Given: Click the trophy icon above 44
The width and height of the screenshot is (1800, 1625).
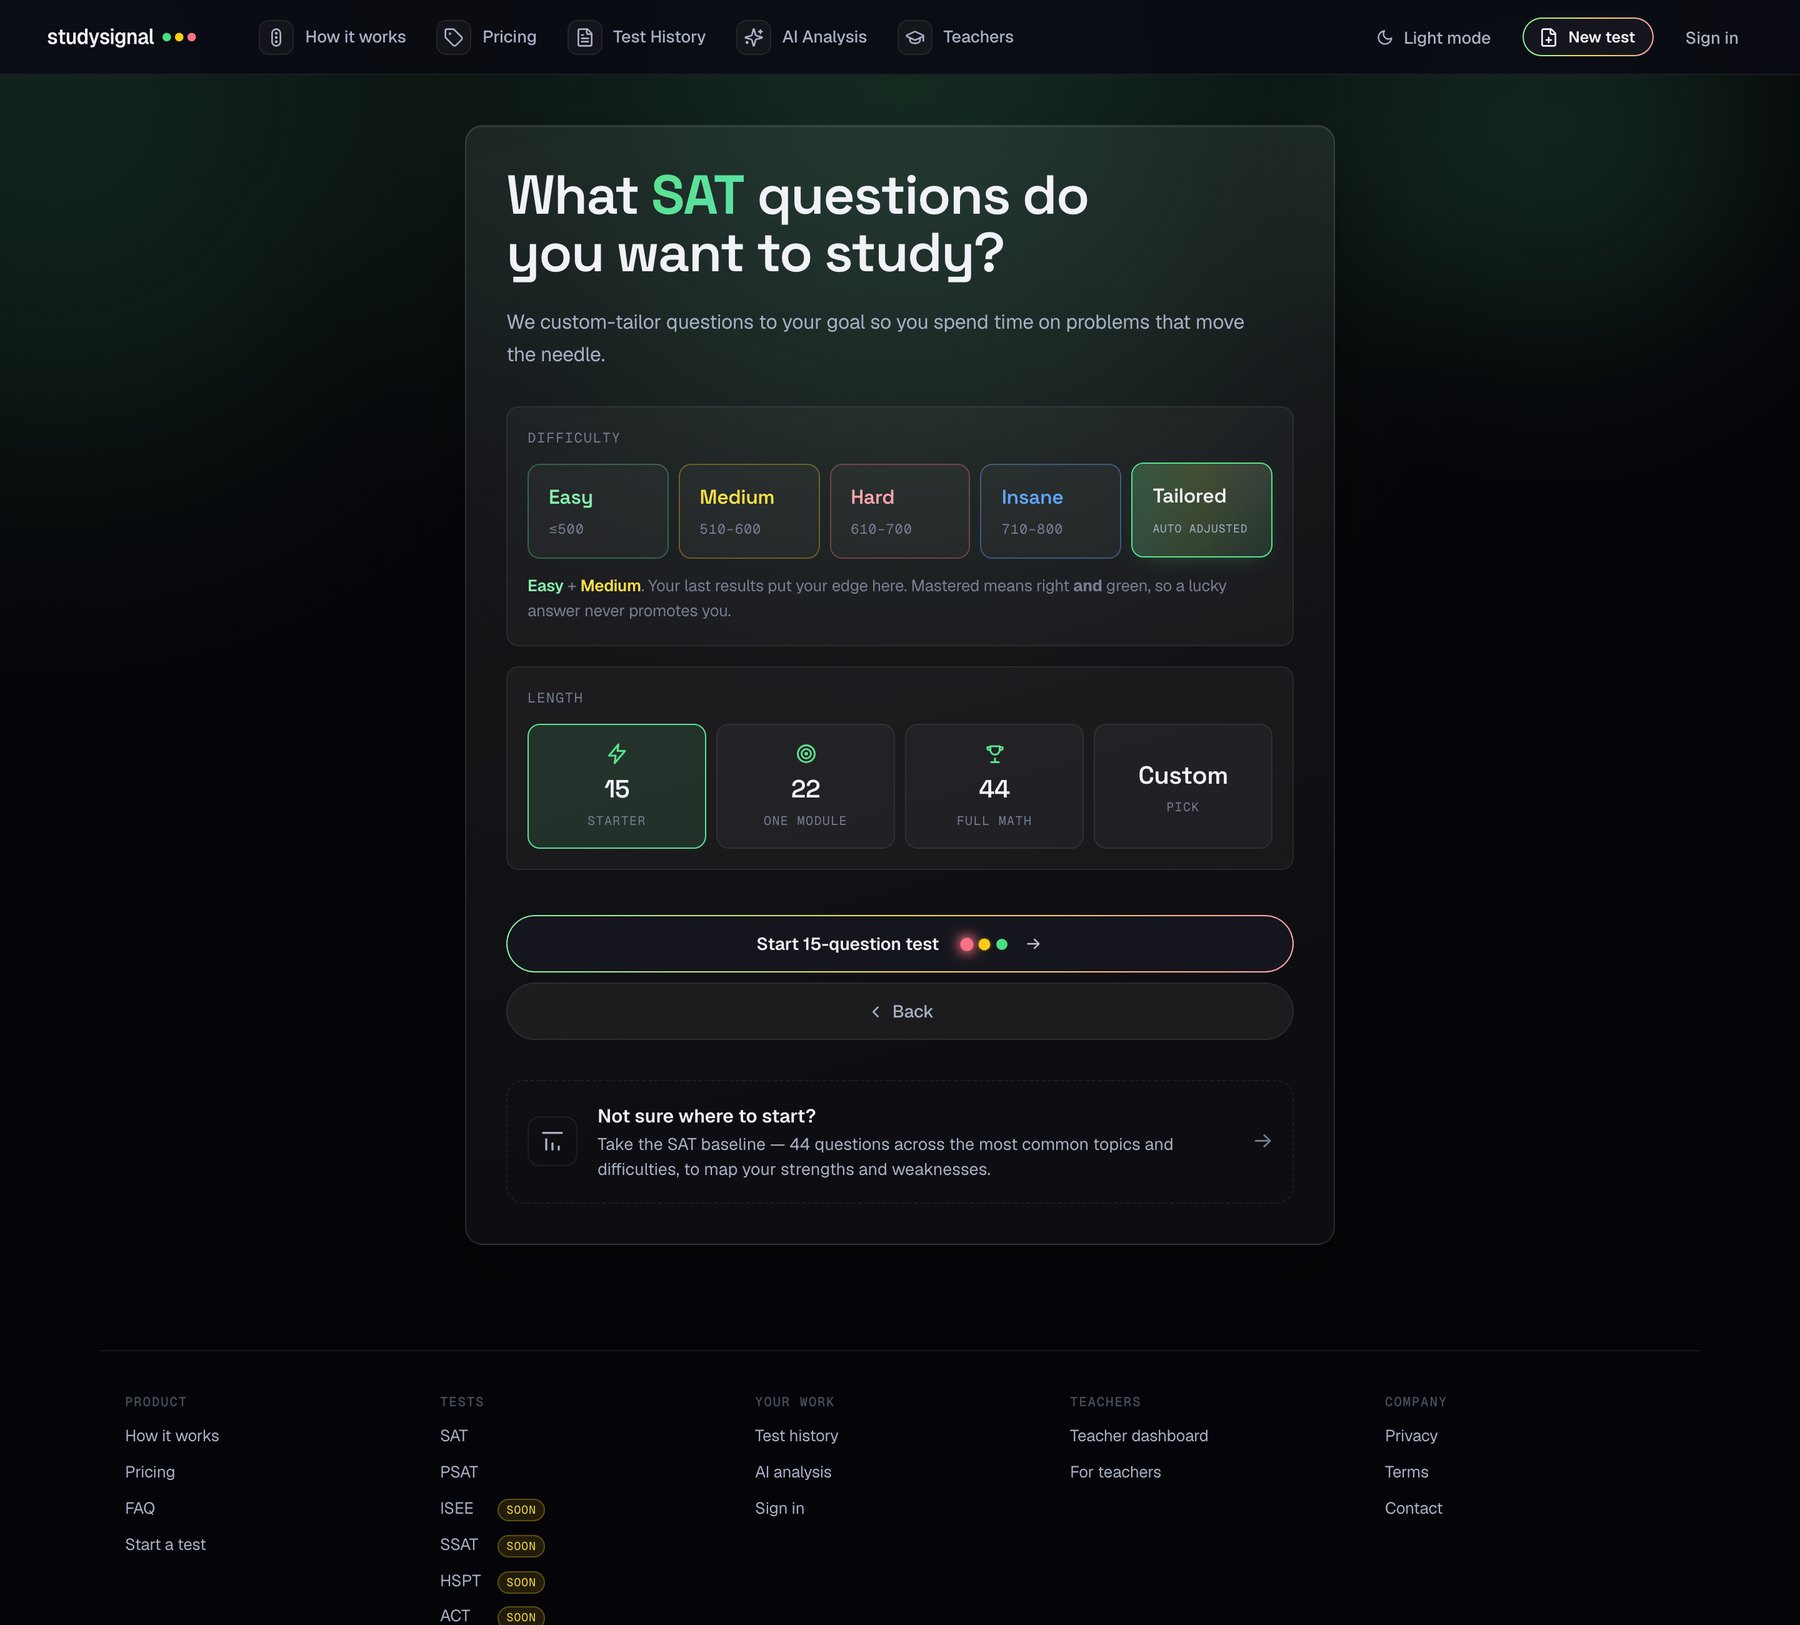Looking at the screenshot, I should 994,754.
